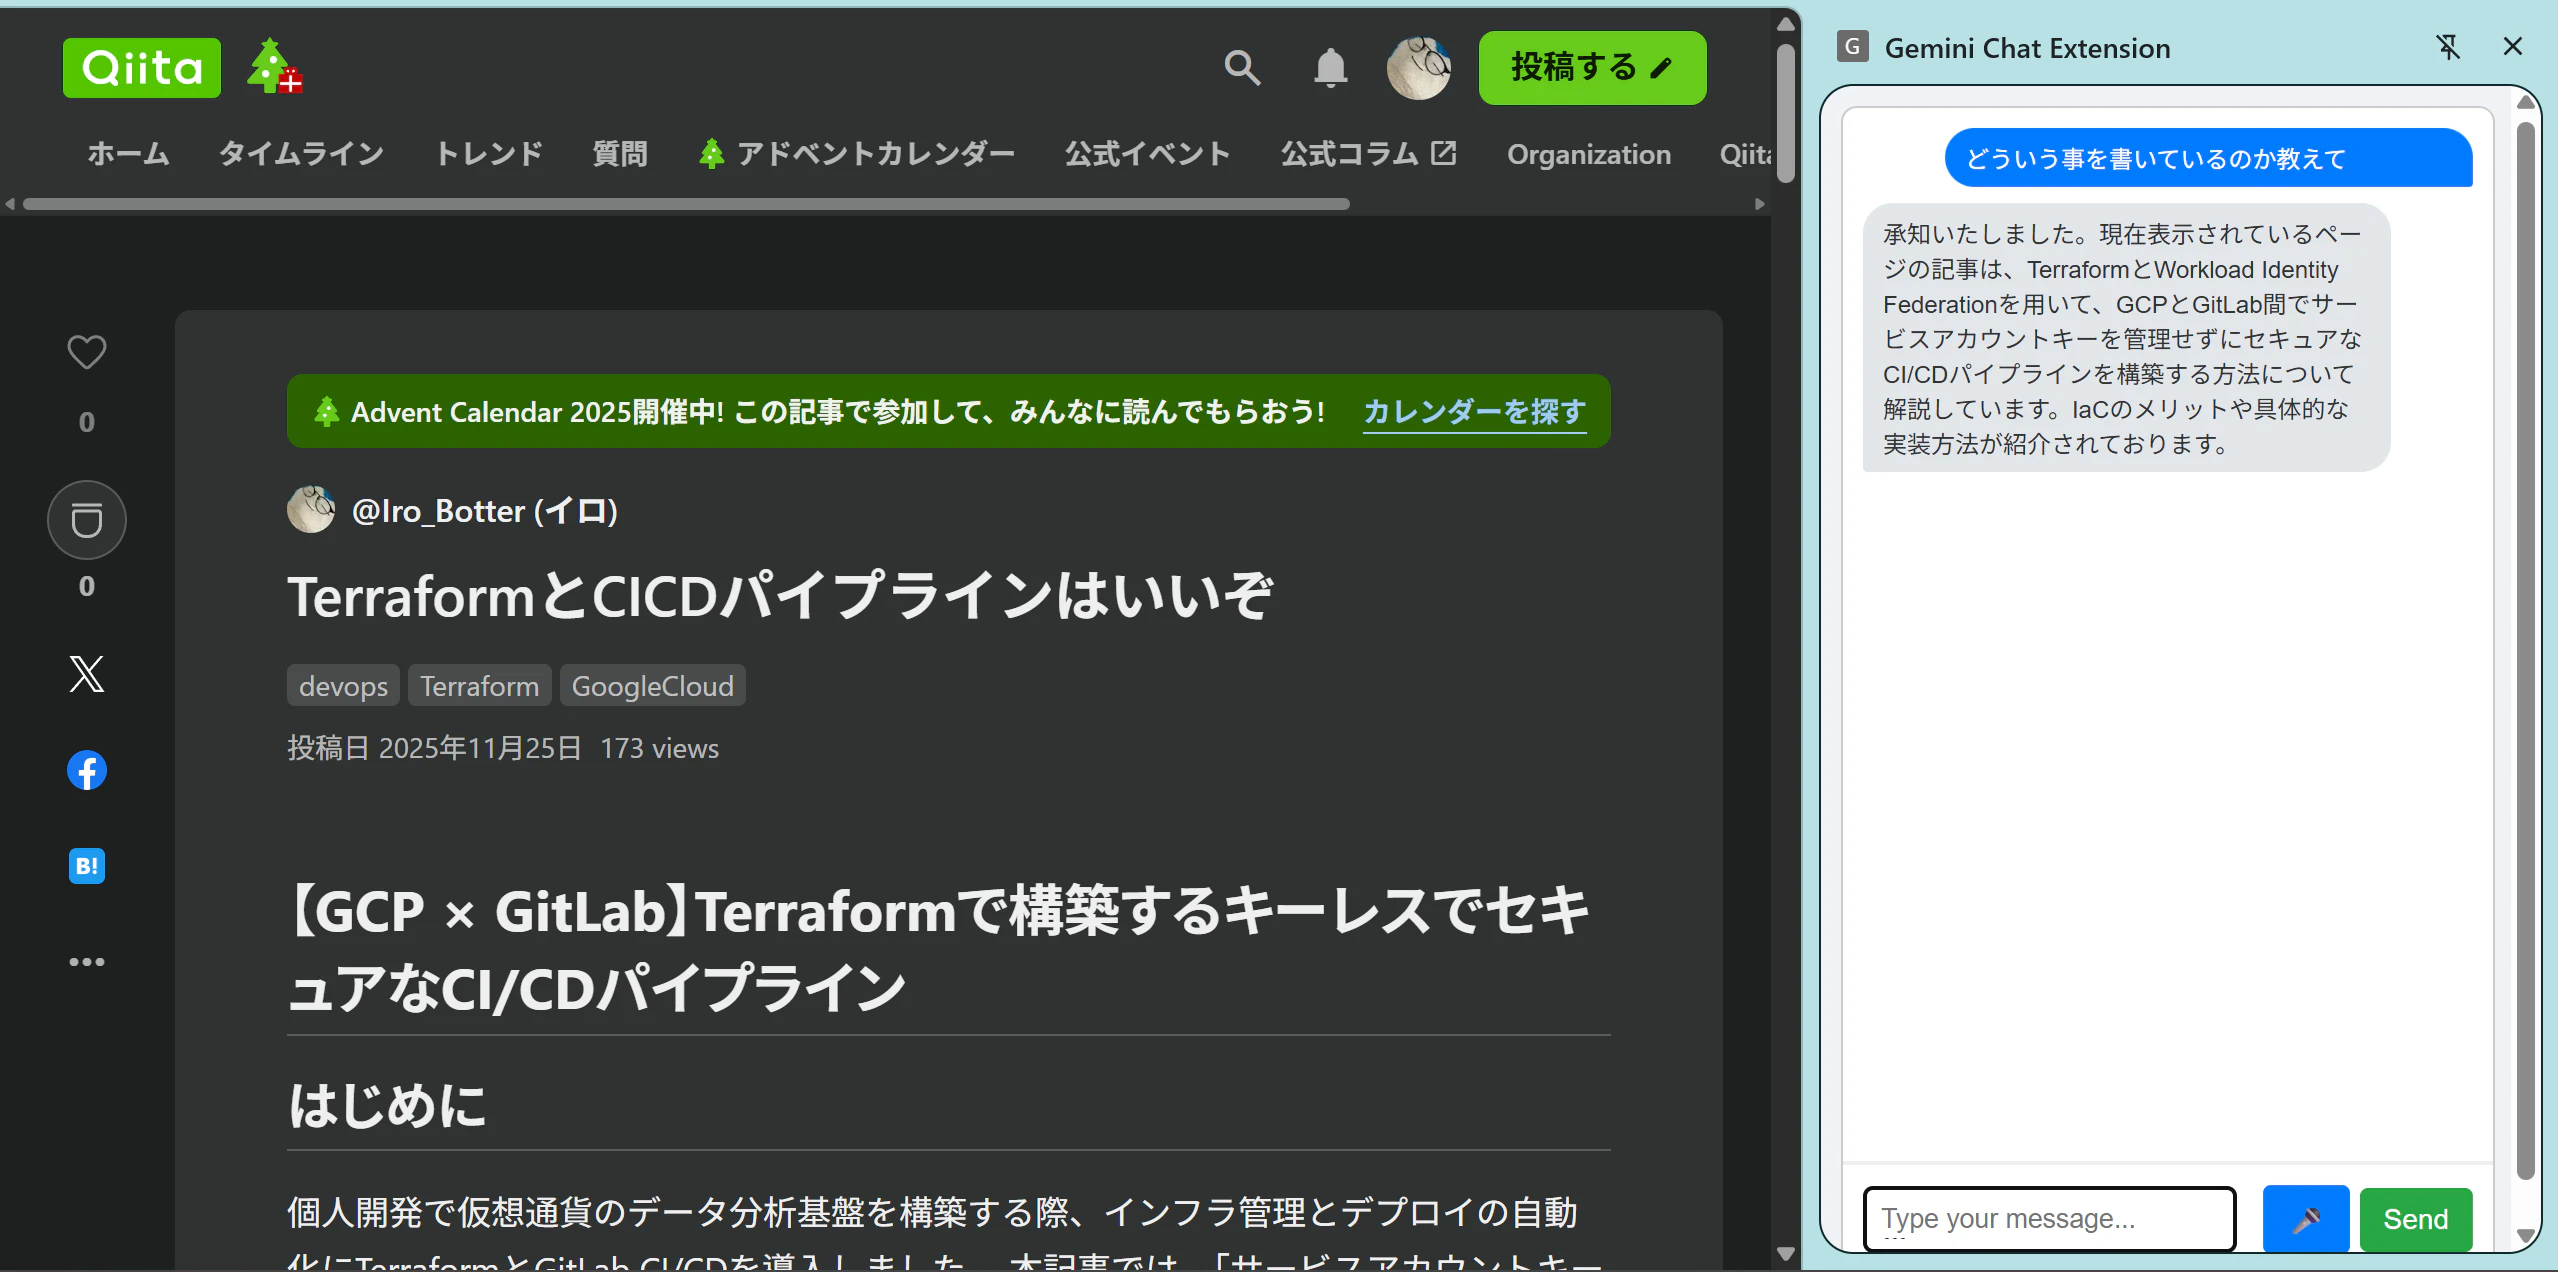Go to the ホーム tab
This screenshot has height=1272, width=2558.
128,154
